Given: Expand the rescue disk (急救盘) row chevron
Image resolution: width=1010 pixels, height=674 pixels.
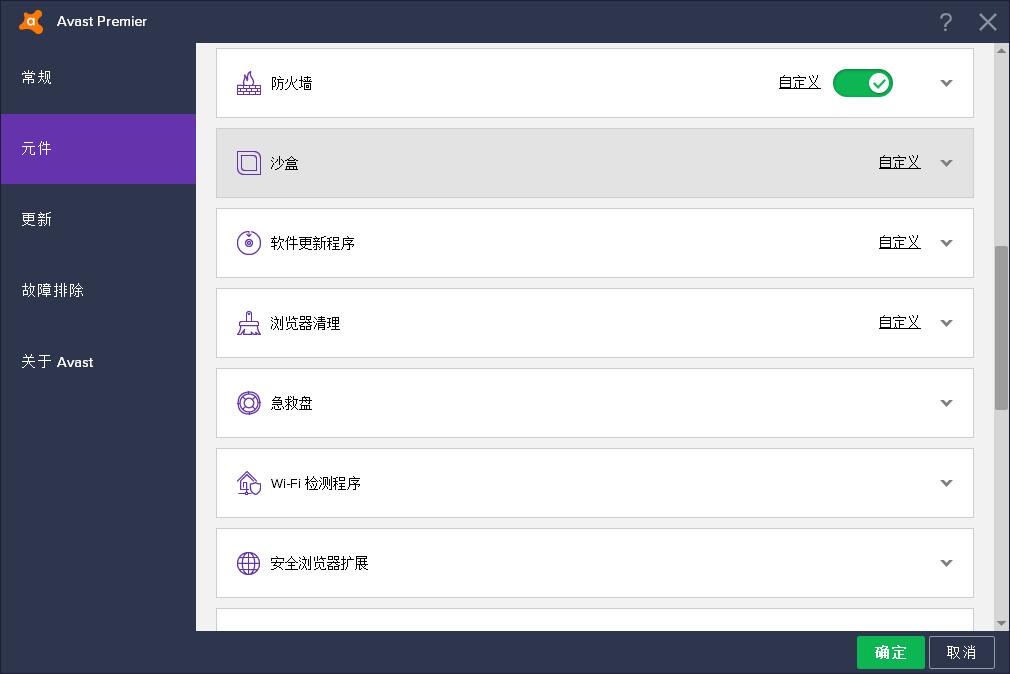Looking at the screenshot, I should (x=946, y=403).
